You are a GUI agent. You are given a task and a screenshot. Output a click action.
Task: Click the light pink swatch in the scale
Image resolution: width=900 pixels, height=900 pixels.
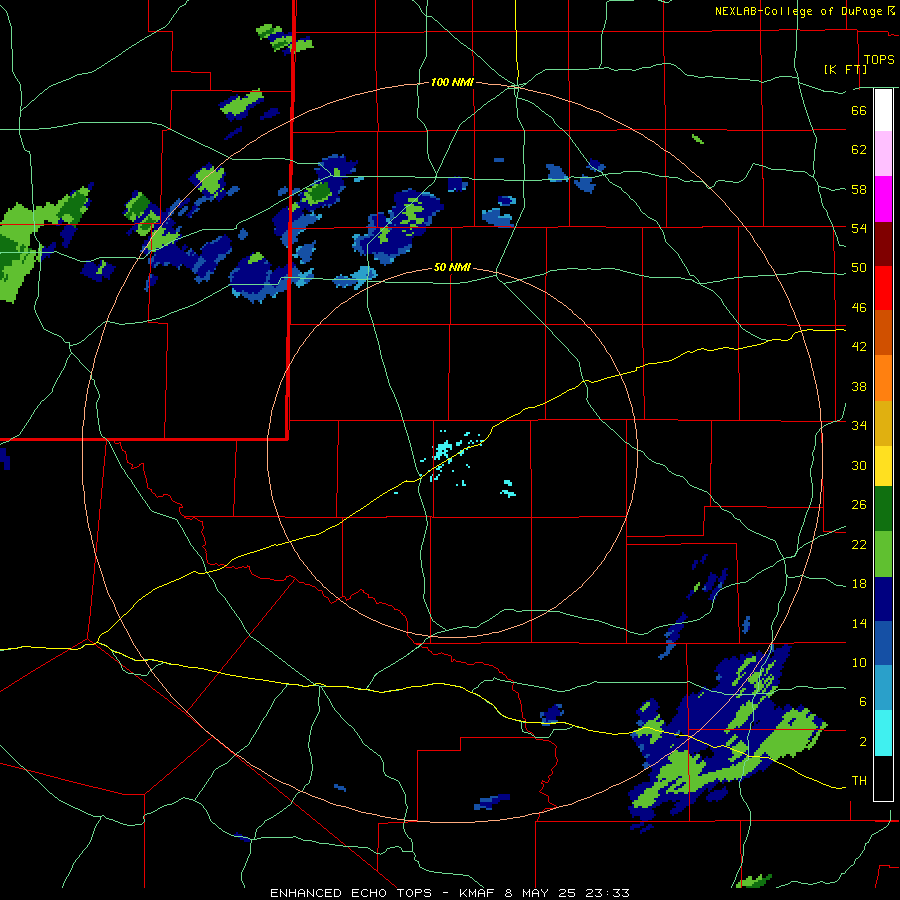(883, 153)
